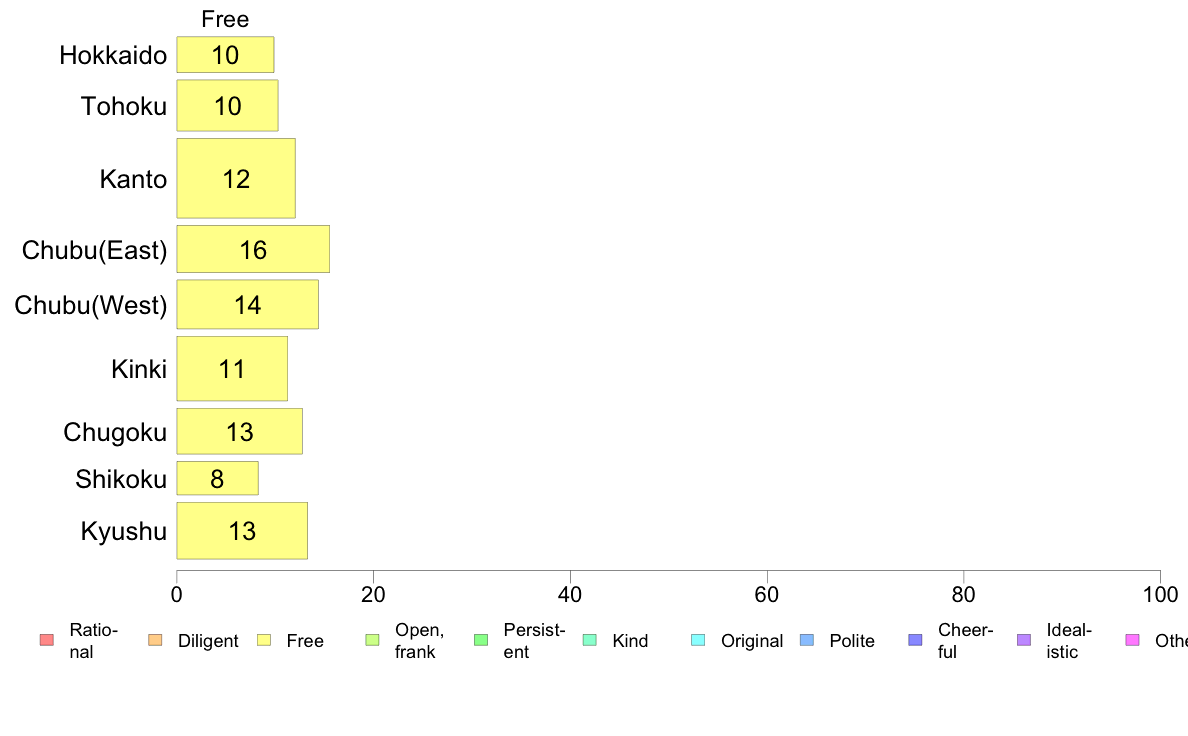1188x736 pixels.
Task: Select the Chubu(East) bar showing 16
Action: click(253, 249)
